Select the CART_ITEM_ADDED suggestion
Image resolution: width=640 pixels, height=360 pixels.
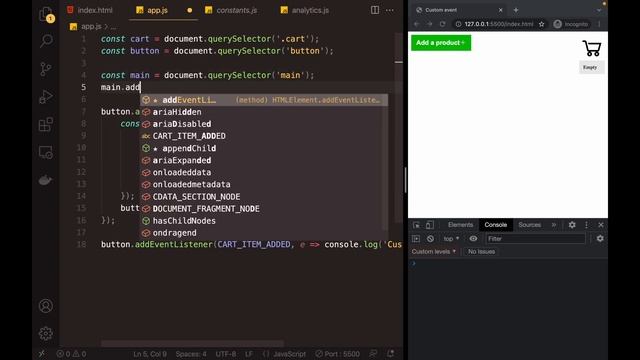(264, 136)
